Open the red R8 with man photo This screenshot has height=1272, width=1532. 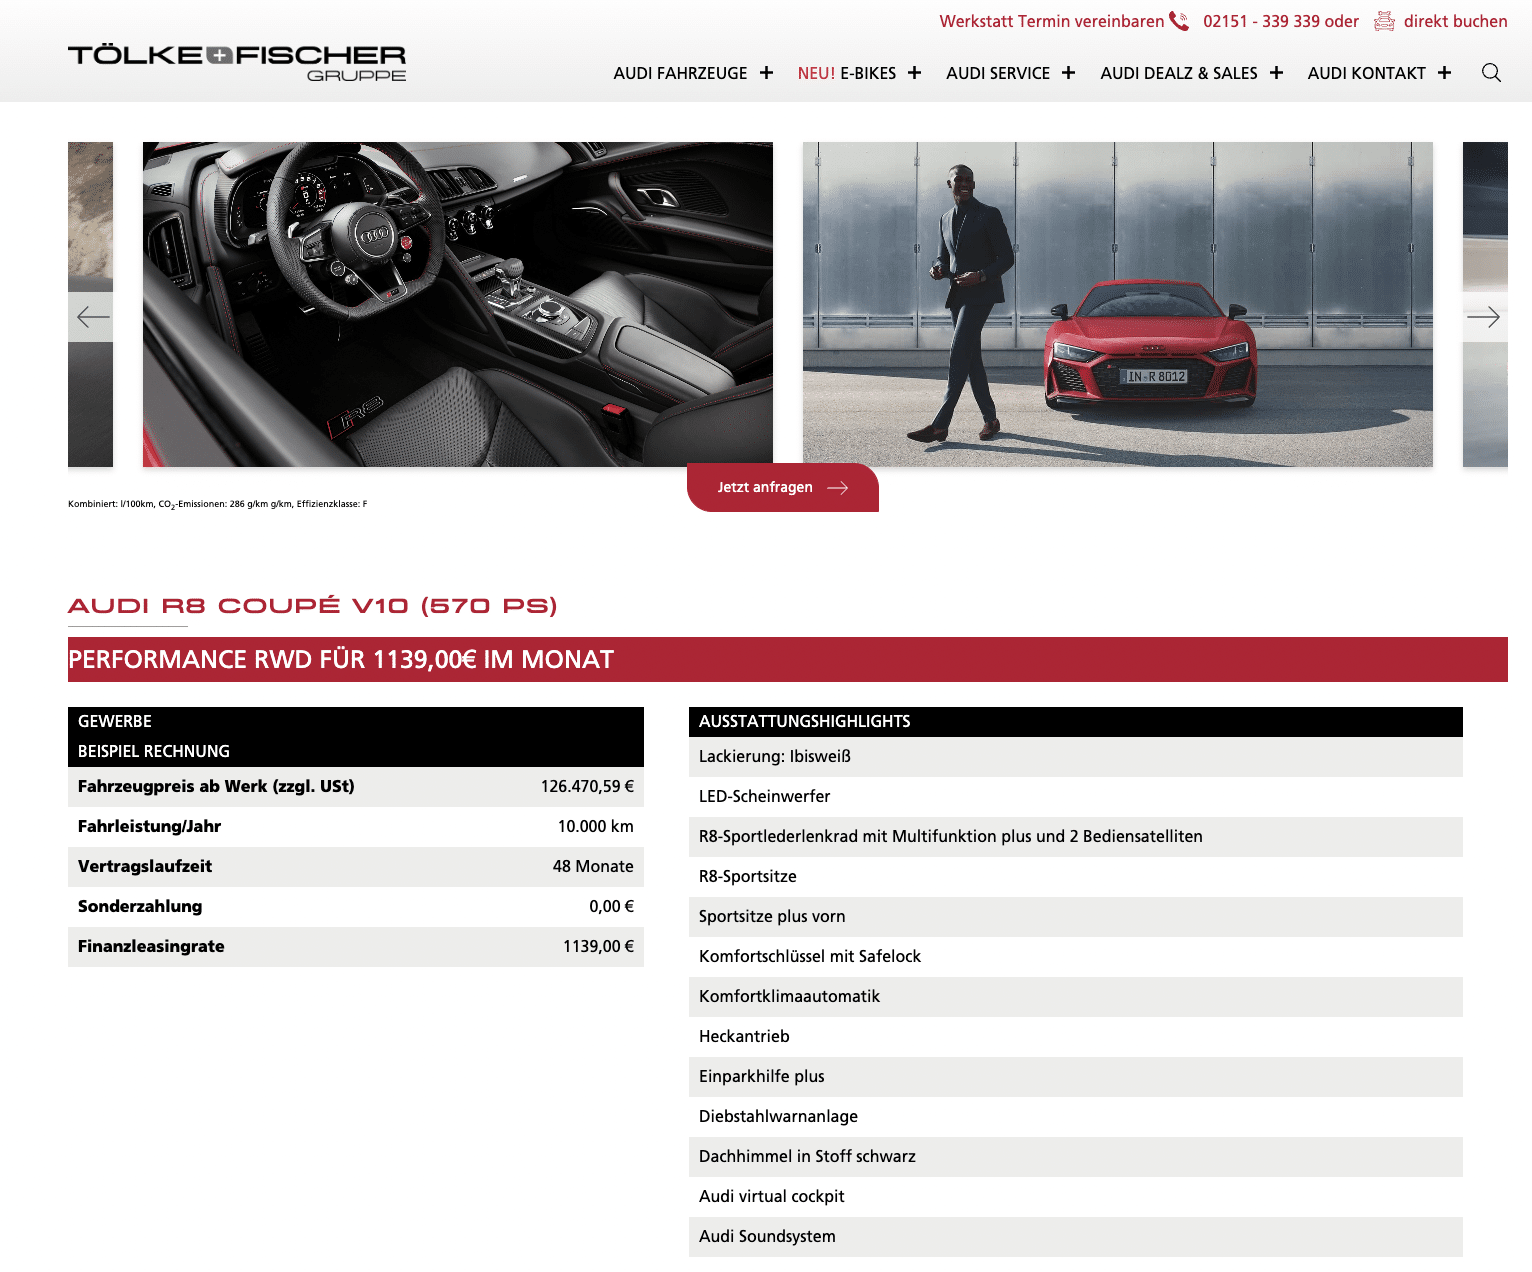[x=1118, y=304]
